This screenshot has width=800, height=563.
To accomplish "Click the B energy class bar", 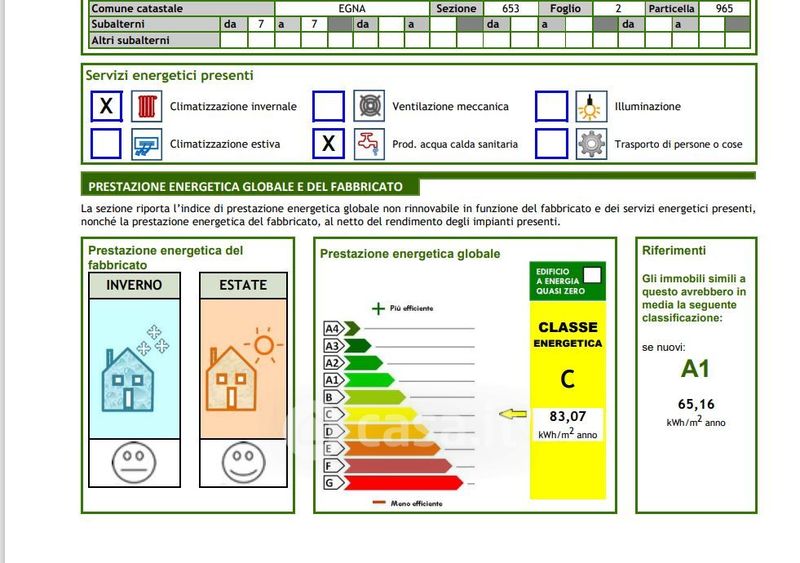I will coord(375,397).
